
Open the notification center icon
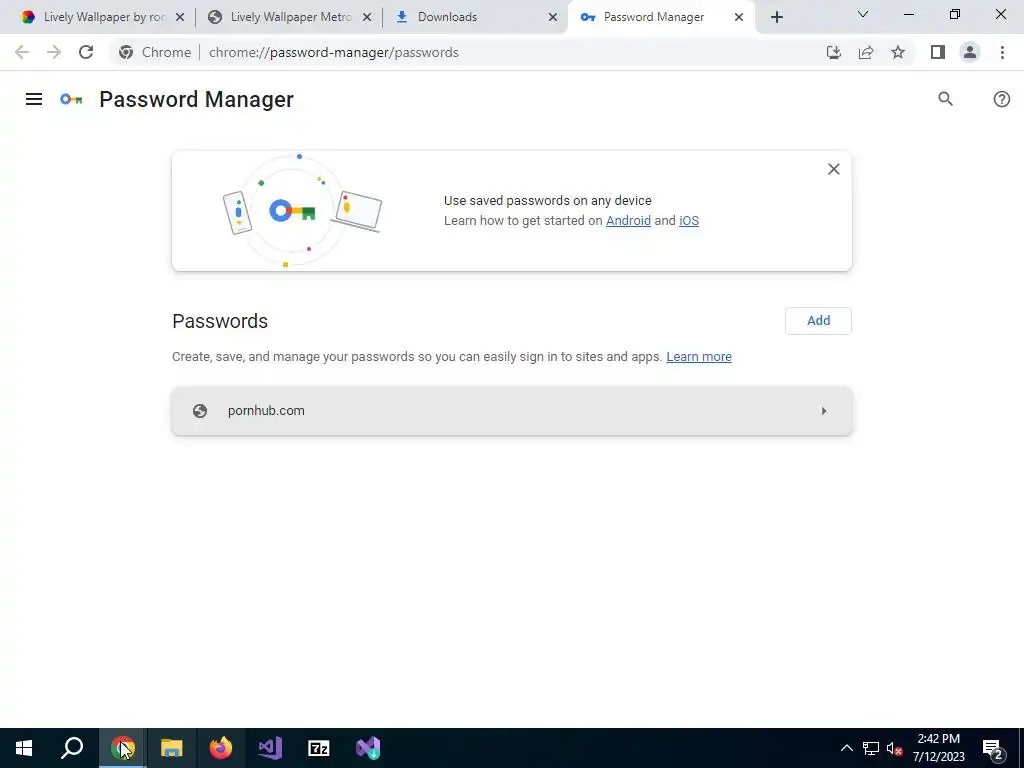993,749
